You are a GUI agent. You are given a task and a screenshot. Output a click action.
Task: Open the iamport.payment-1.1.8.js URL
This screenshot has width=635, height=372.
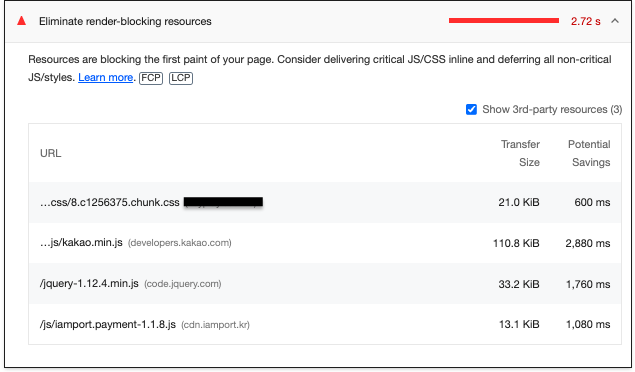(108, 324)
